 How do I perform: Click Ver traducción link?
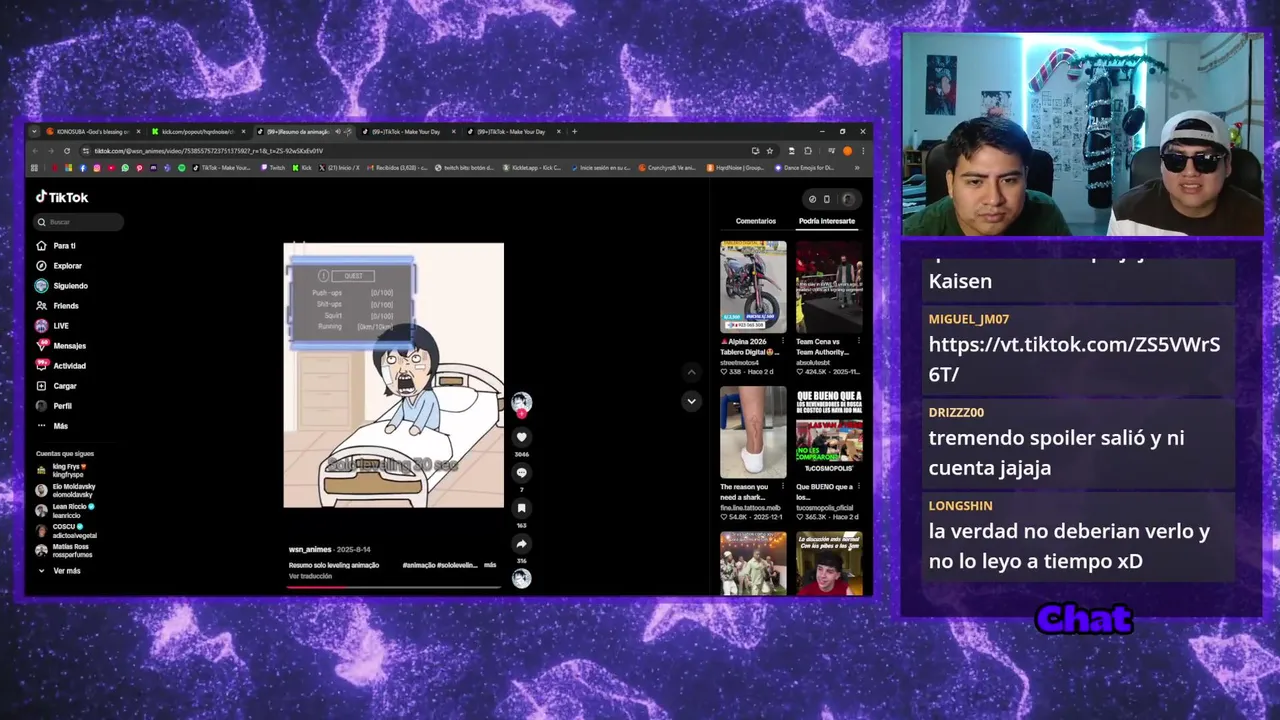pos(310,576)
